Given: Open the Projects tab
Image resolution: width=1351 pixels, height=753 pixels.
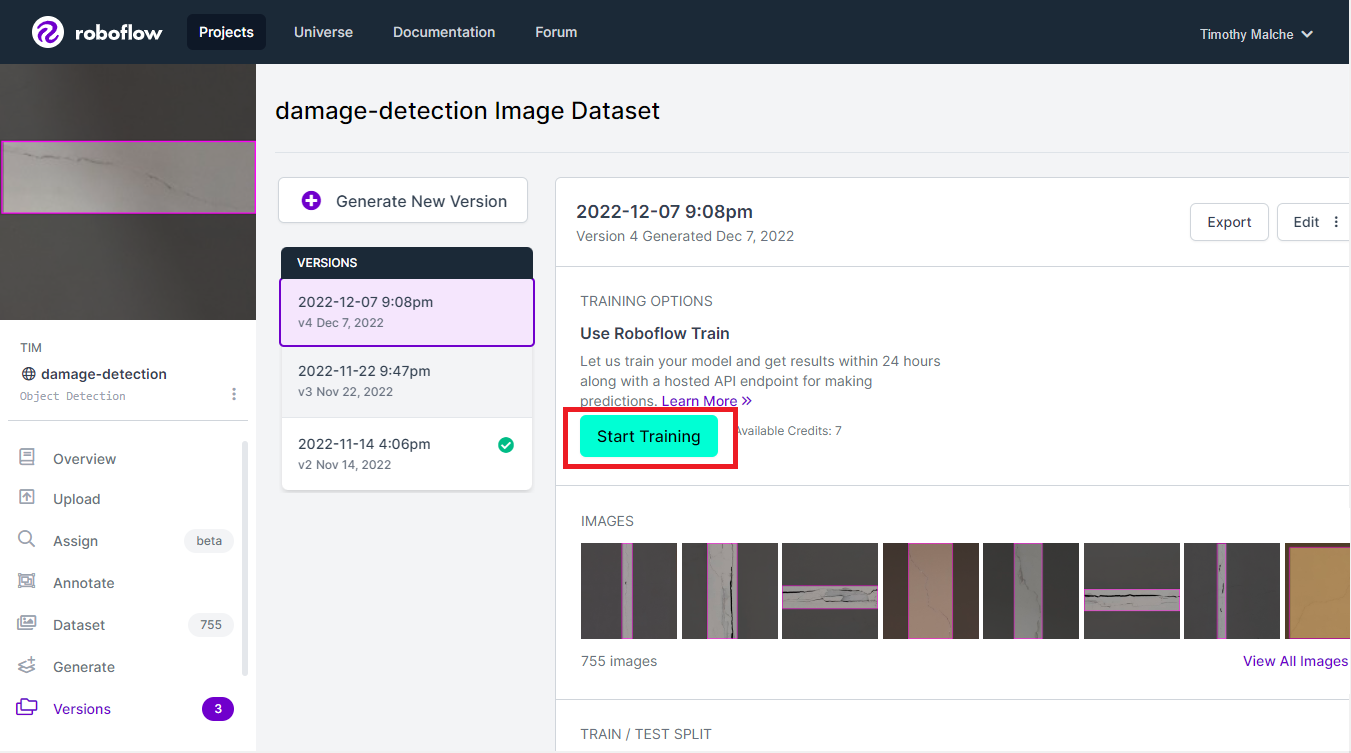Looking at the screenshot, I should (x=226, y=32).
